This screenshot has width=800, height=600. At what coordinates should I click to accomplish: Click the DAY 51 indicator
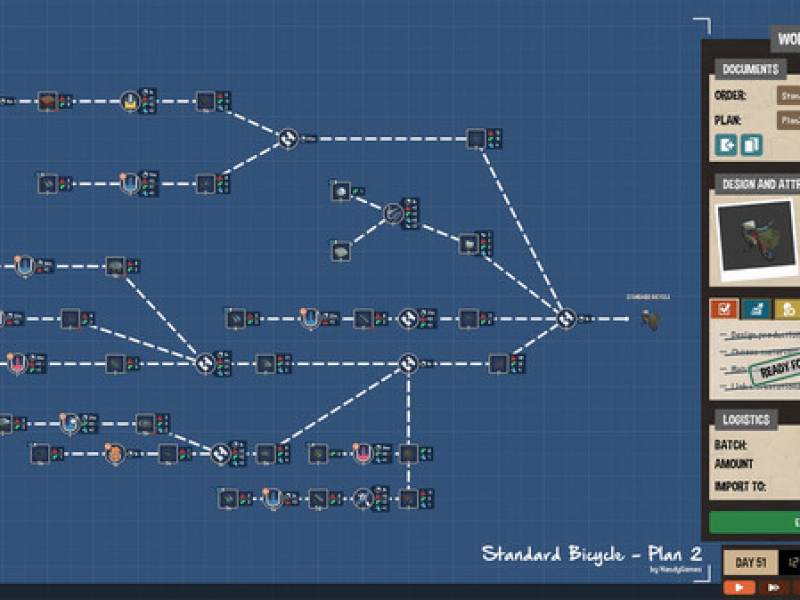(x=751, y=562)
